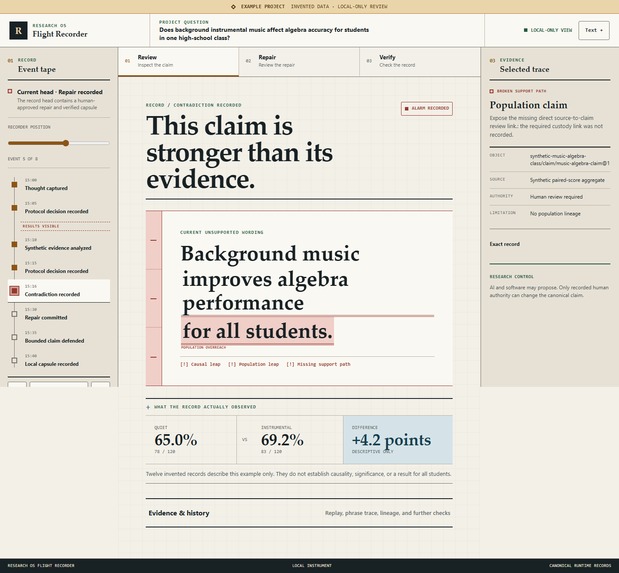This screenshot has width=619, height=573.
Task: Select the Local capsule recorded hollow marker
Action: (15, 360)
